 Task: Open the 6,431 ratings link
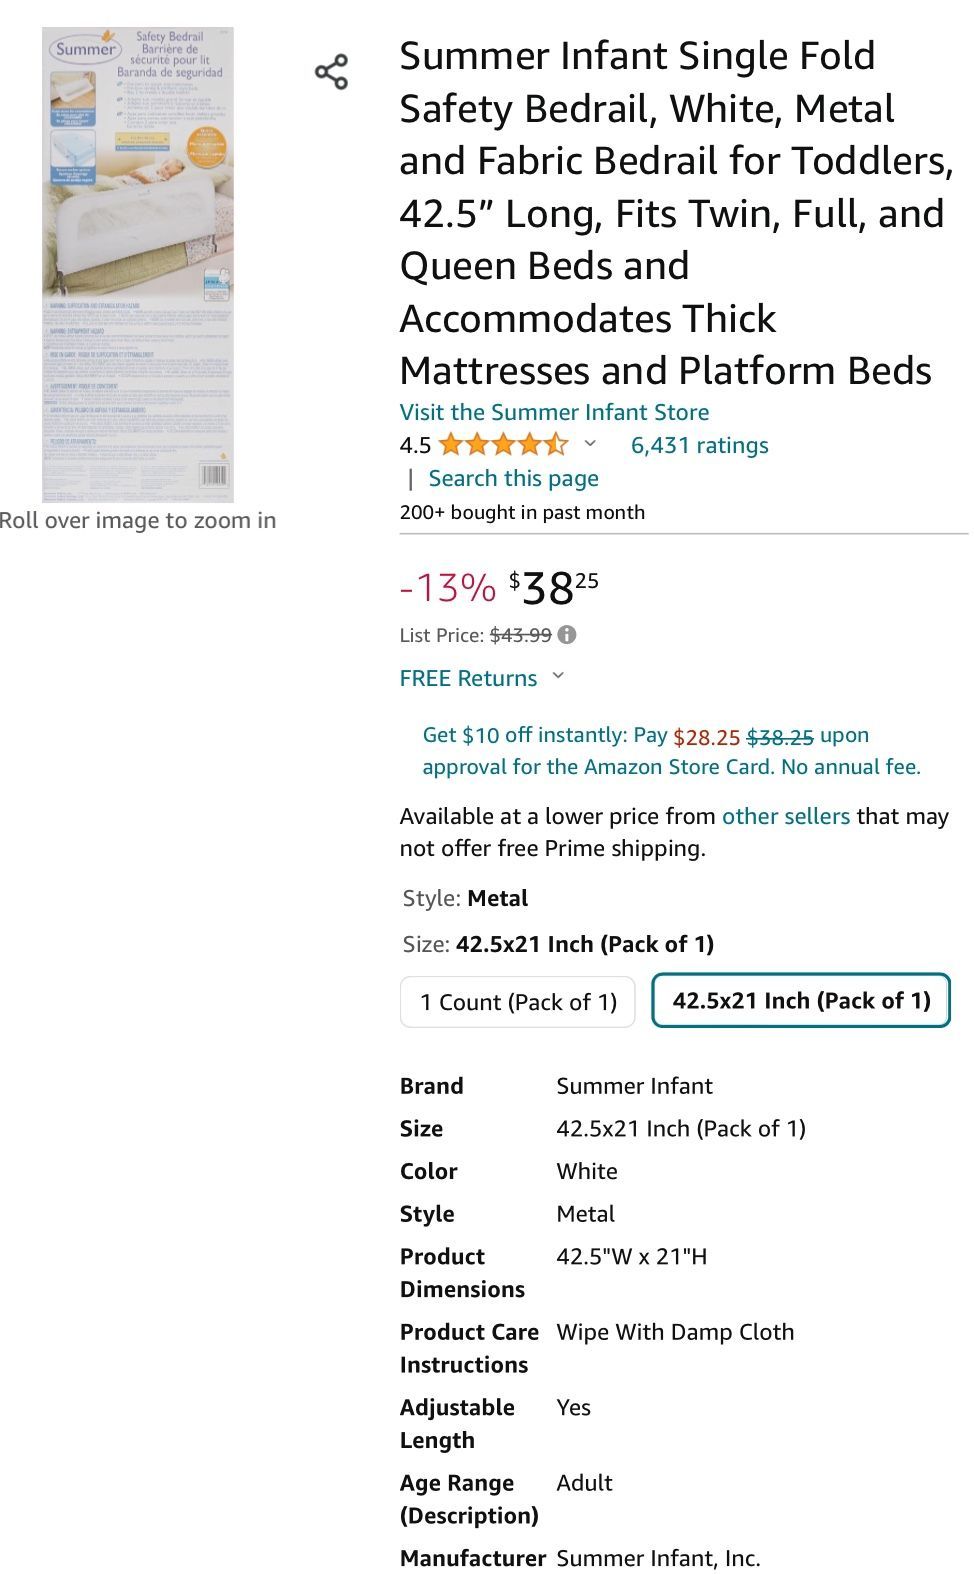(699, 445)
